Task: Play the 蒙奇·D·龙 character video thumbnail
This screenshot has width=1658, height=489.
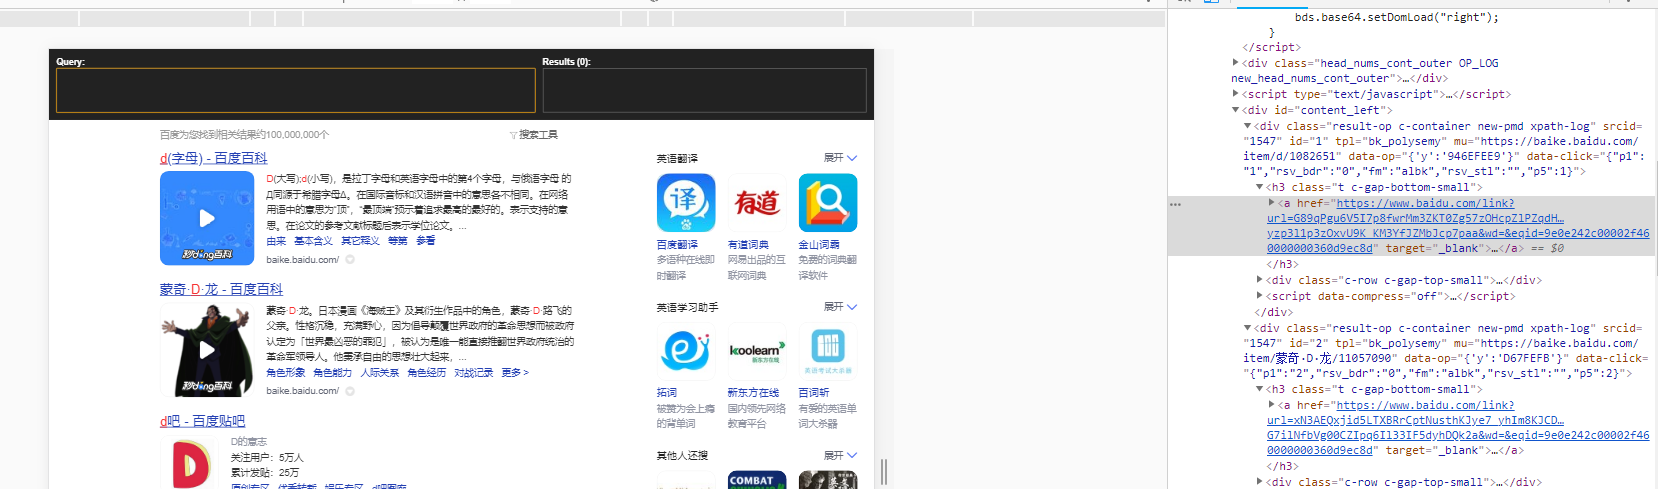Action: (207, 350)
